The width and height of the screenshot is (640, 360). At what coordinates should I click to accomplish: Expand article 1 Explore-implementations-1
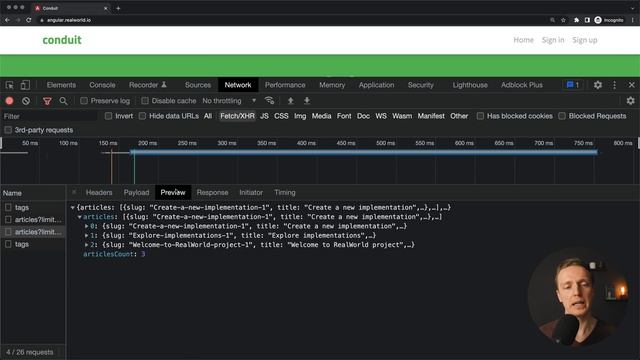87,236
